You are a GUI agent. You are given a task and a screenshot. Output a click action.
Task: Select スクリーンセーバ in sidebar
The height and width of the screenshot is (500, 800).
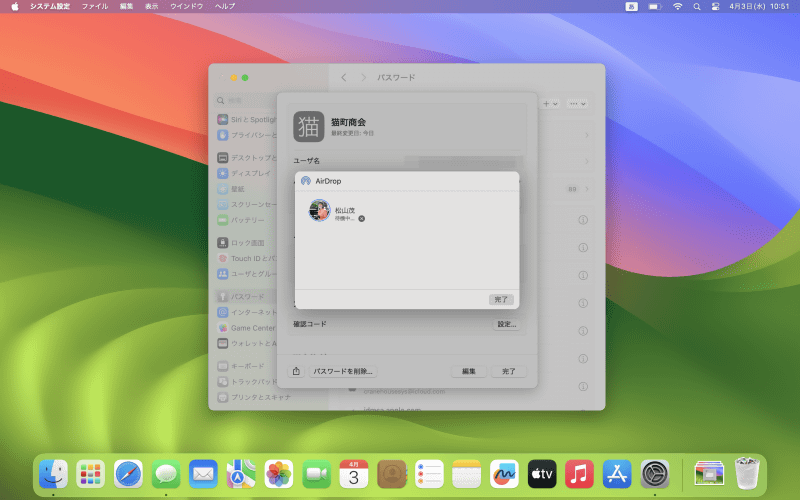247,205
